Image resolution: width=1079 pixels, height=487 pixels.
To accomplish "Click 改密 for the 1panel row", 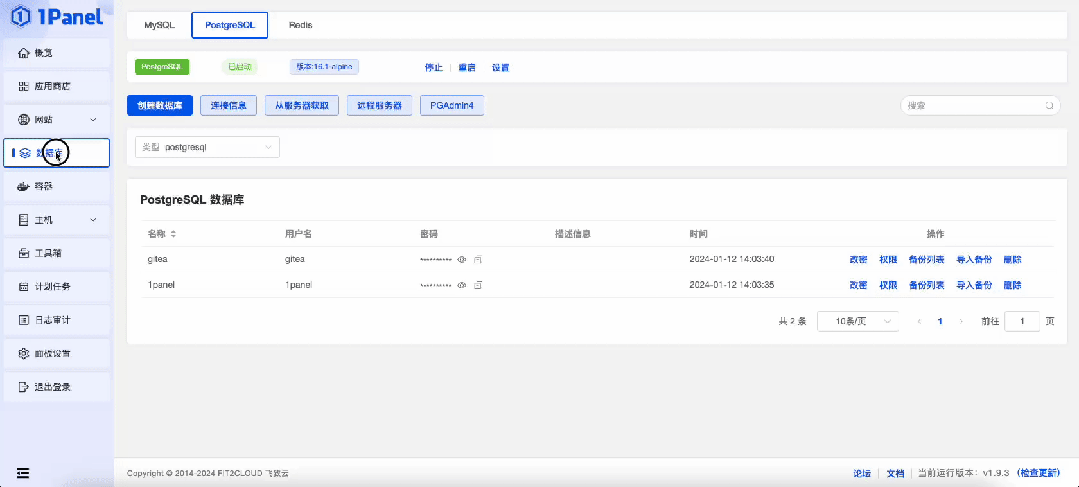I will click(858, 285).
